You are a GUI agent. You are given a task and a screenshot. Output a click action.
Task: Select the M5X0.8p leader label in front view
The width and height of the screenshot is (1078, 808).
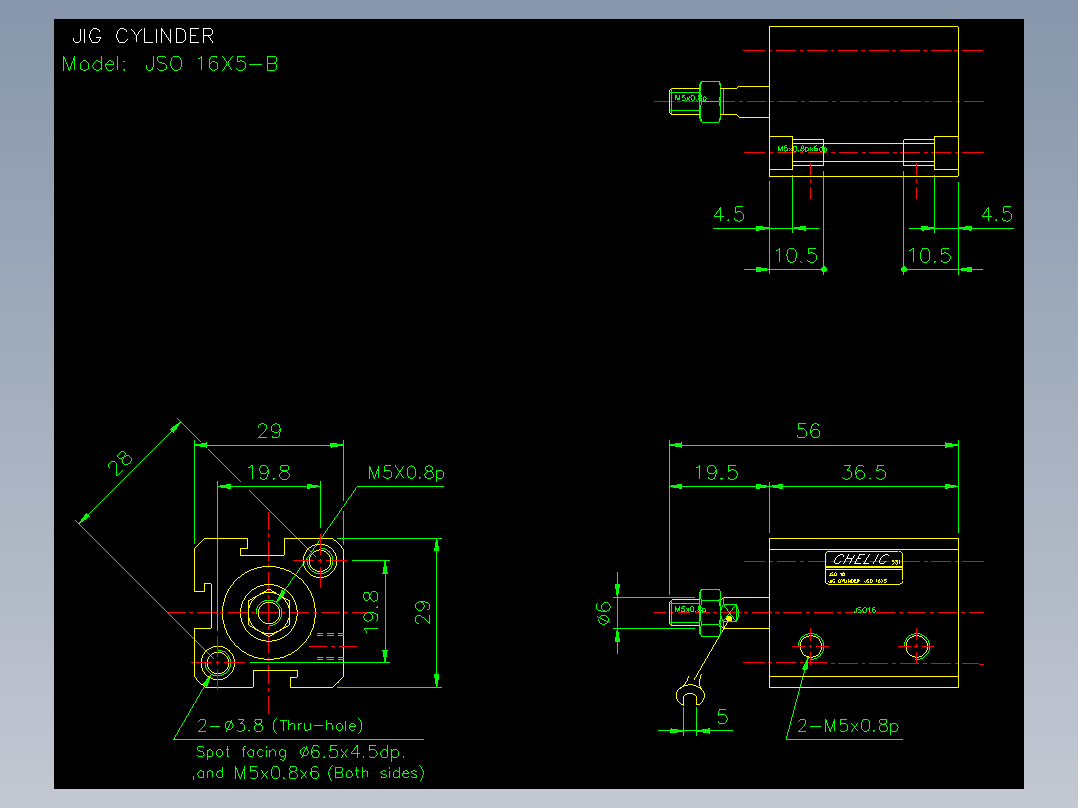(406, 473)
